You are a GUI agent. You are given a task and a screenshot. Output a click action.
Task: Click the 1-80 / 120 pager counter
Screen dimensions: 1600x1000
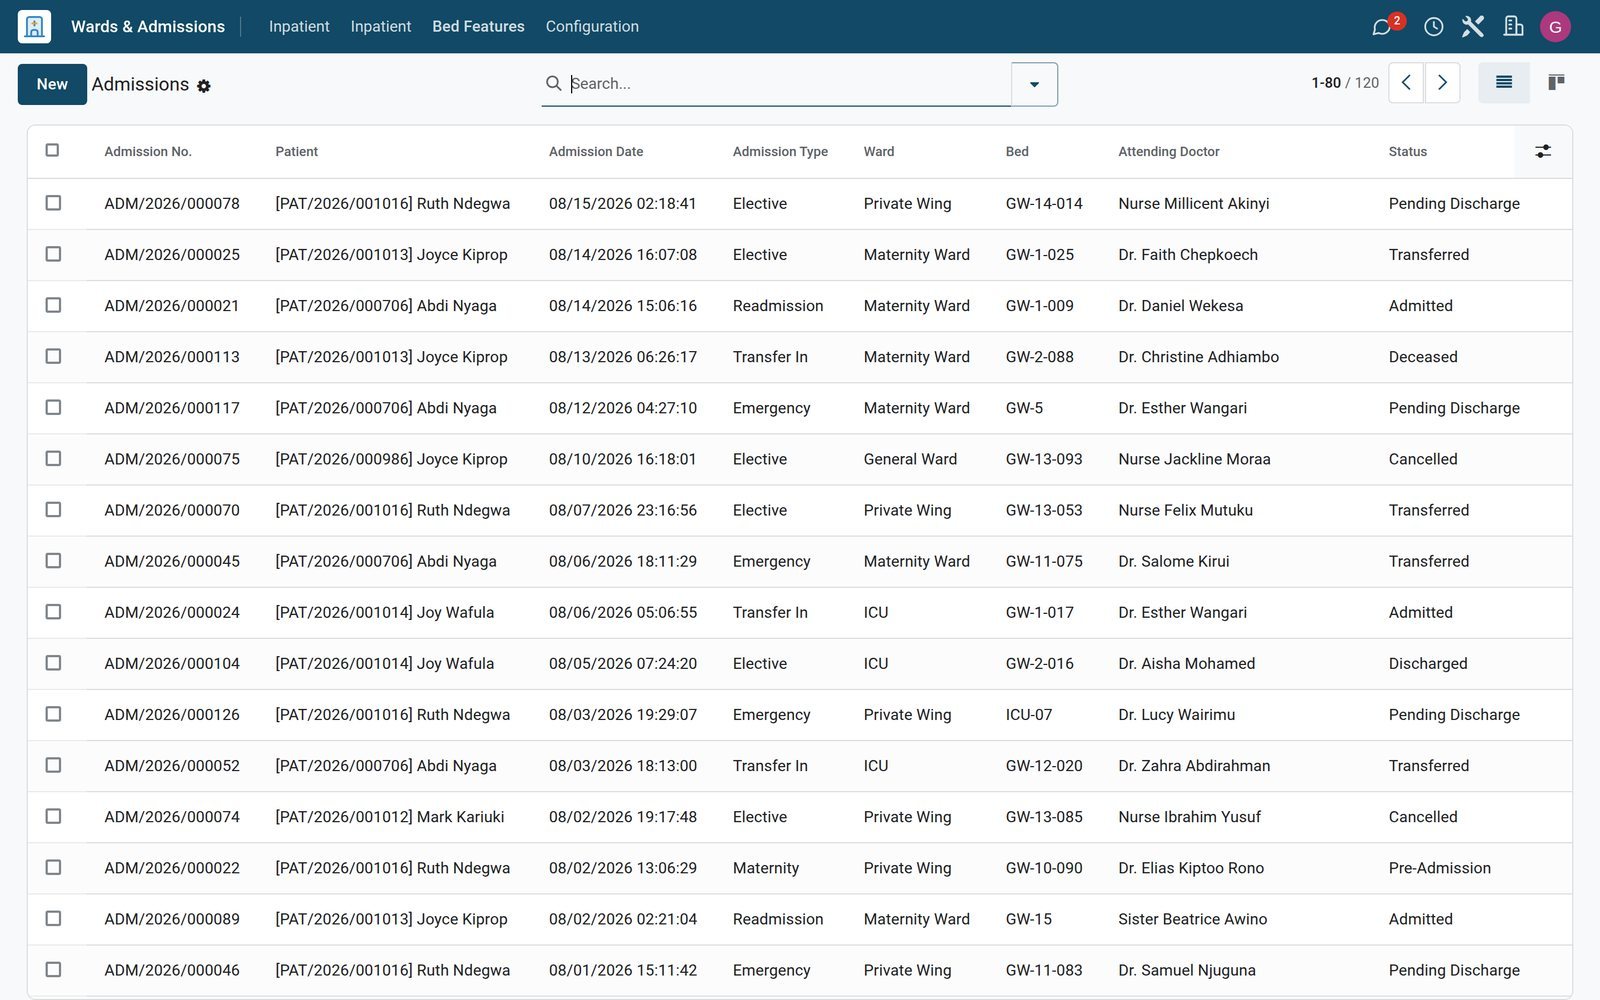[1345, 83]
